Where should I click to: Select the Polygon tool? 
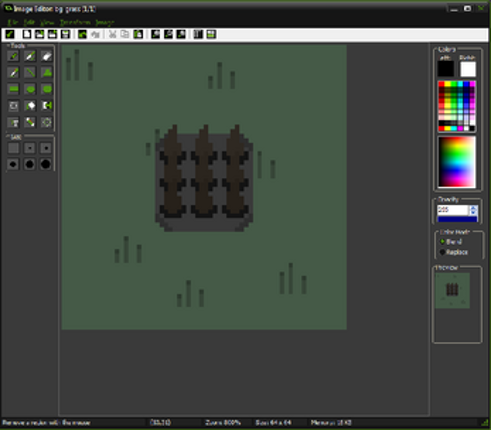(47, 72)
